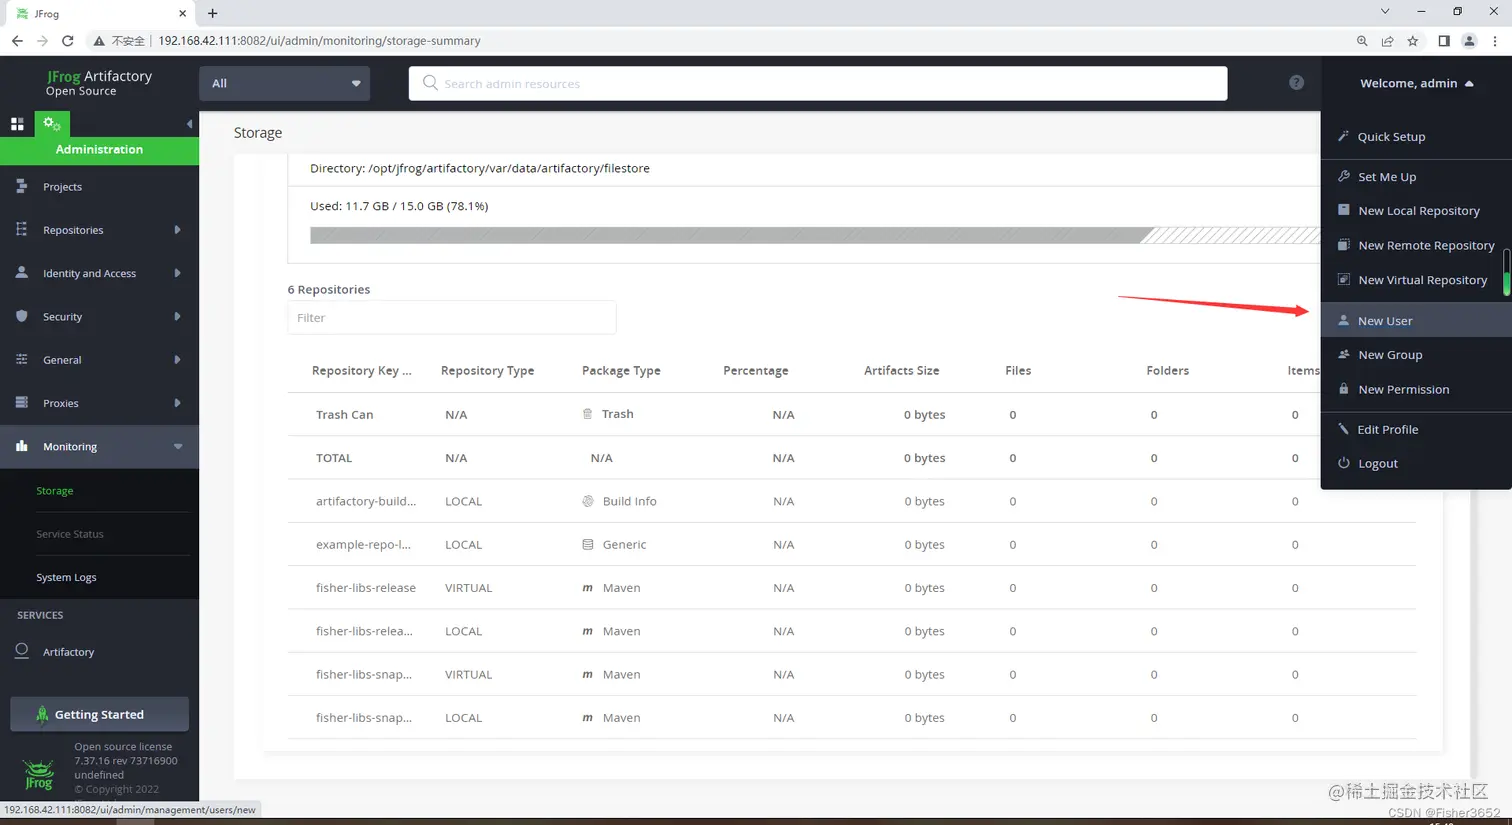Viewport: 1512px width, 825px height.
Task: Collapse the sidebar with the arrow
Action: coord(189,124)
